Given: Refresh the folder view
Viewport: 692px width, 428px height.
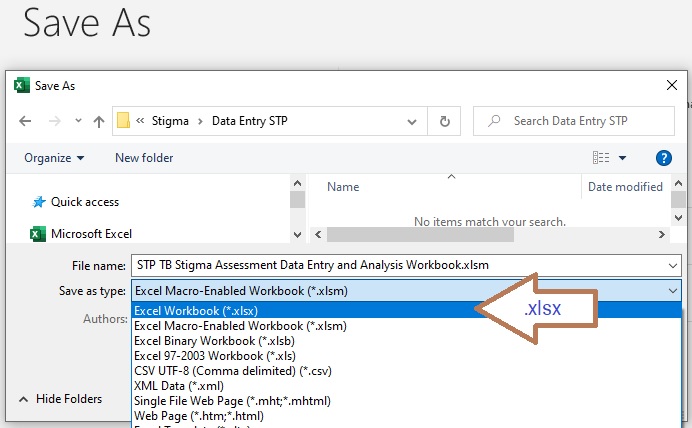Looking at the screenshot, I should click(x=444, y=121).
